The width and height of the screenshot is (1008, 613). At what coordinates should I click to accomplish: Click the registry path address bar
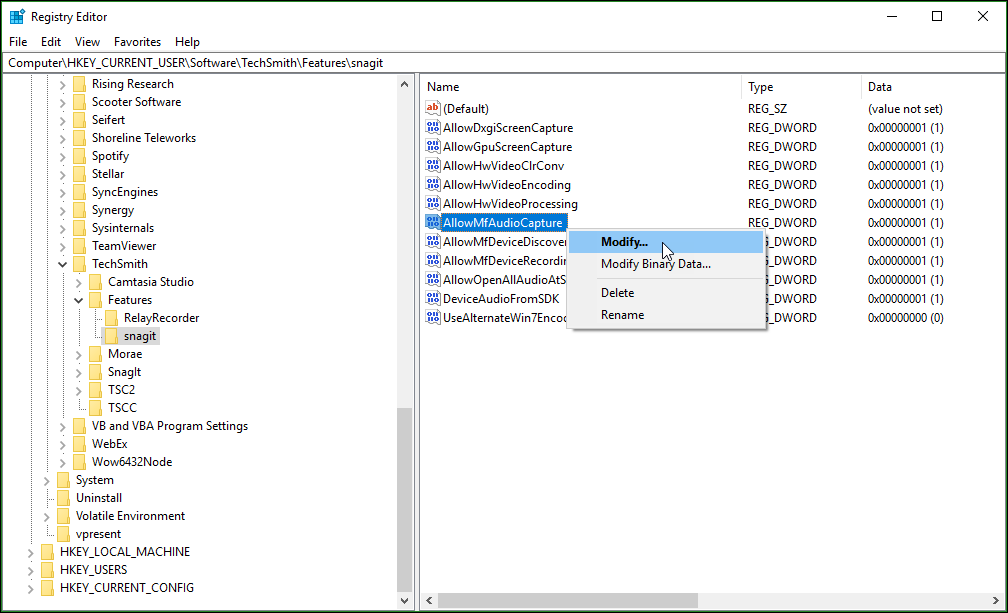(x=500, y=63)
